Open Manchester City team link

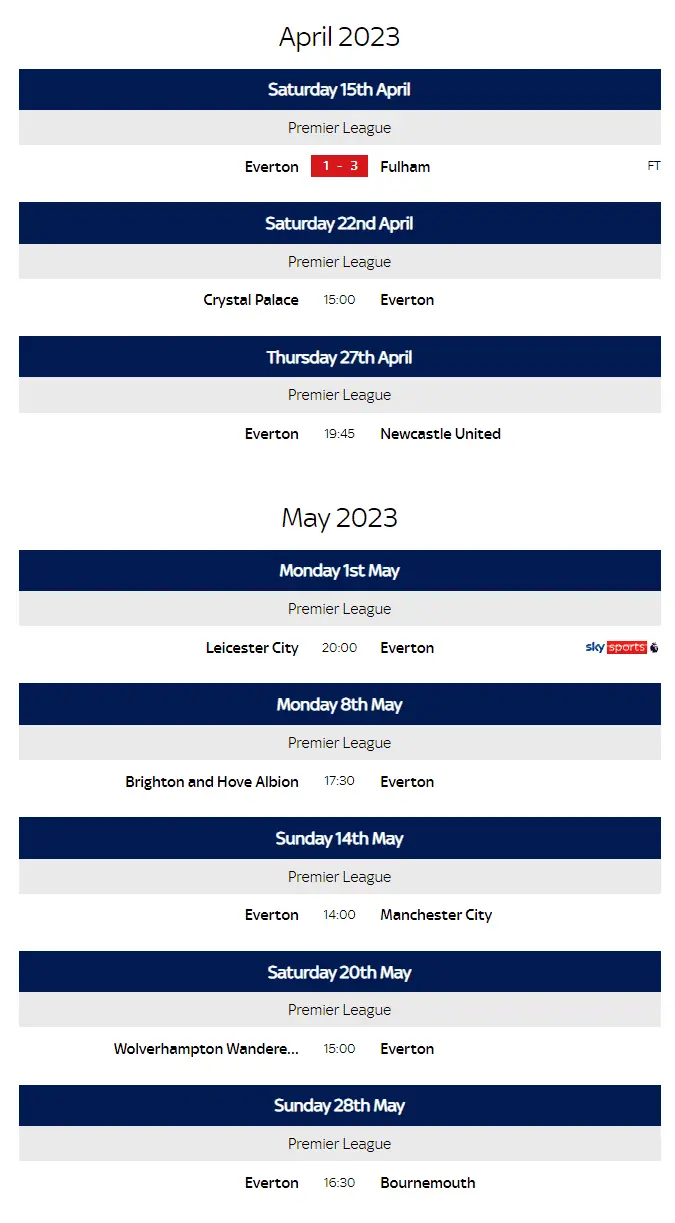[436, 915]
